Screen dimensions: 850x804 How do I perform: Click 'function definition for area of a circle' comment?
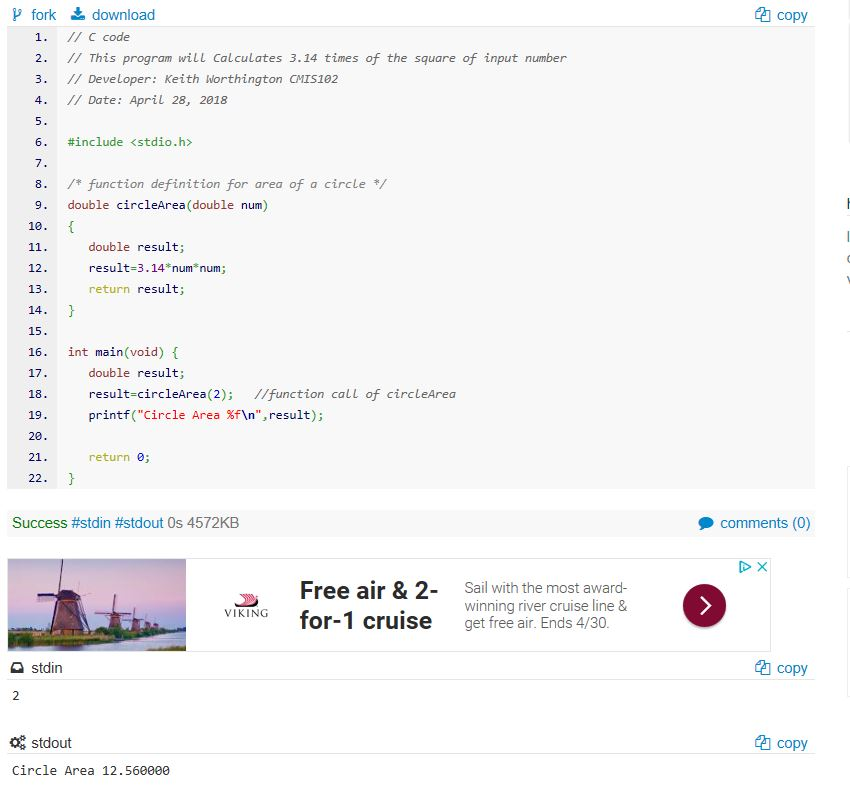point(227,184)
